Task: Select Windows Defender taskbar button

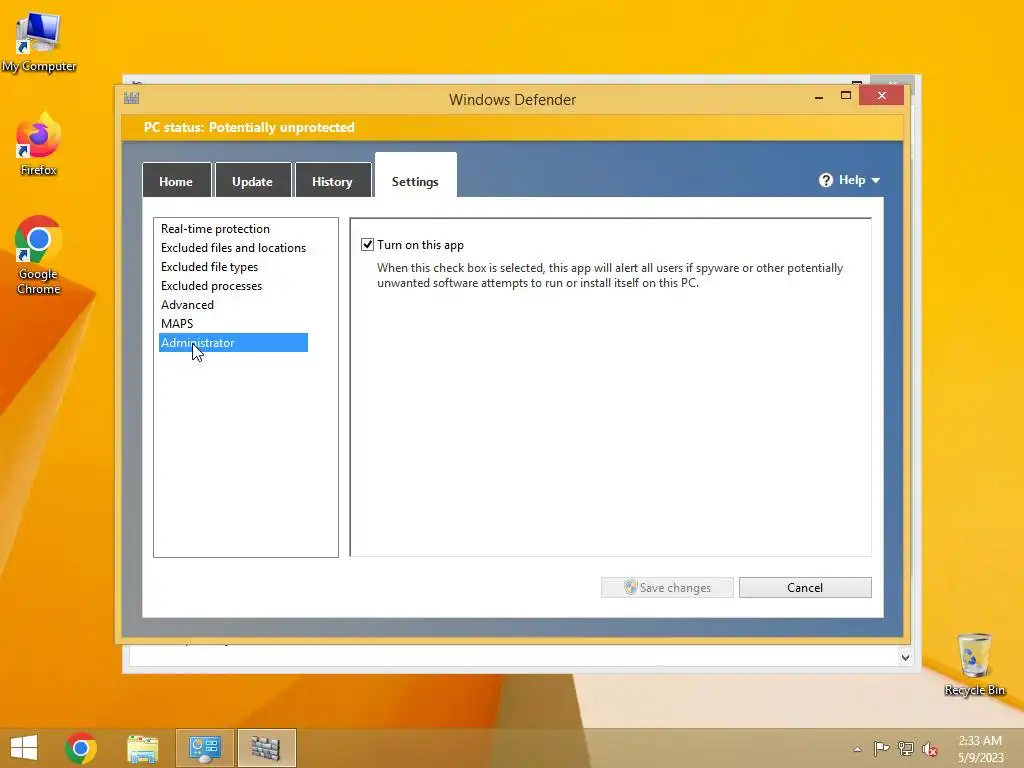Action: (266, 748)
